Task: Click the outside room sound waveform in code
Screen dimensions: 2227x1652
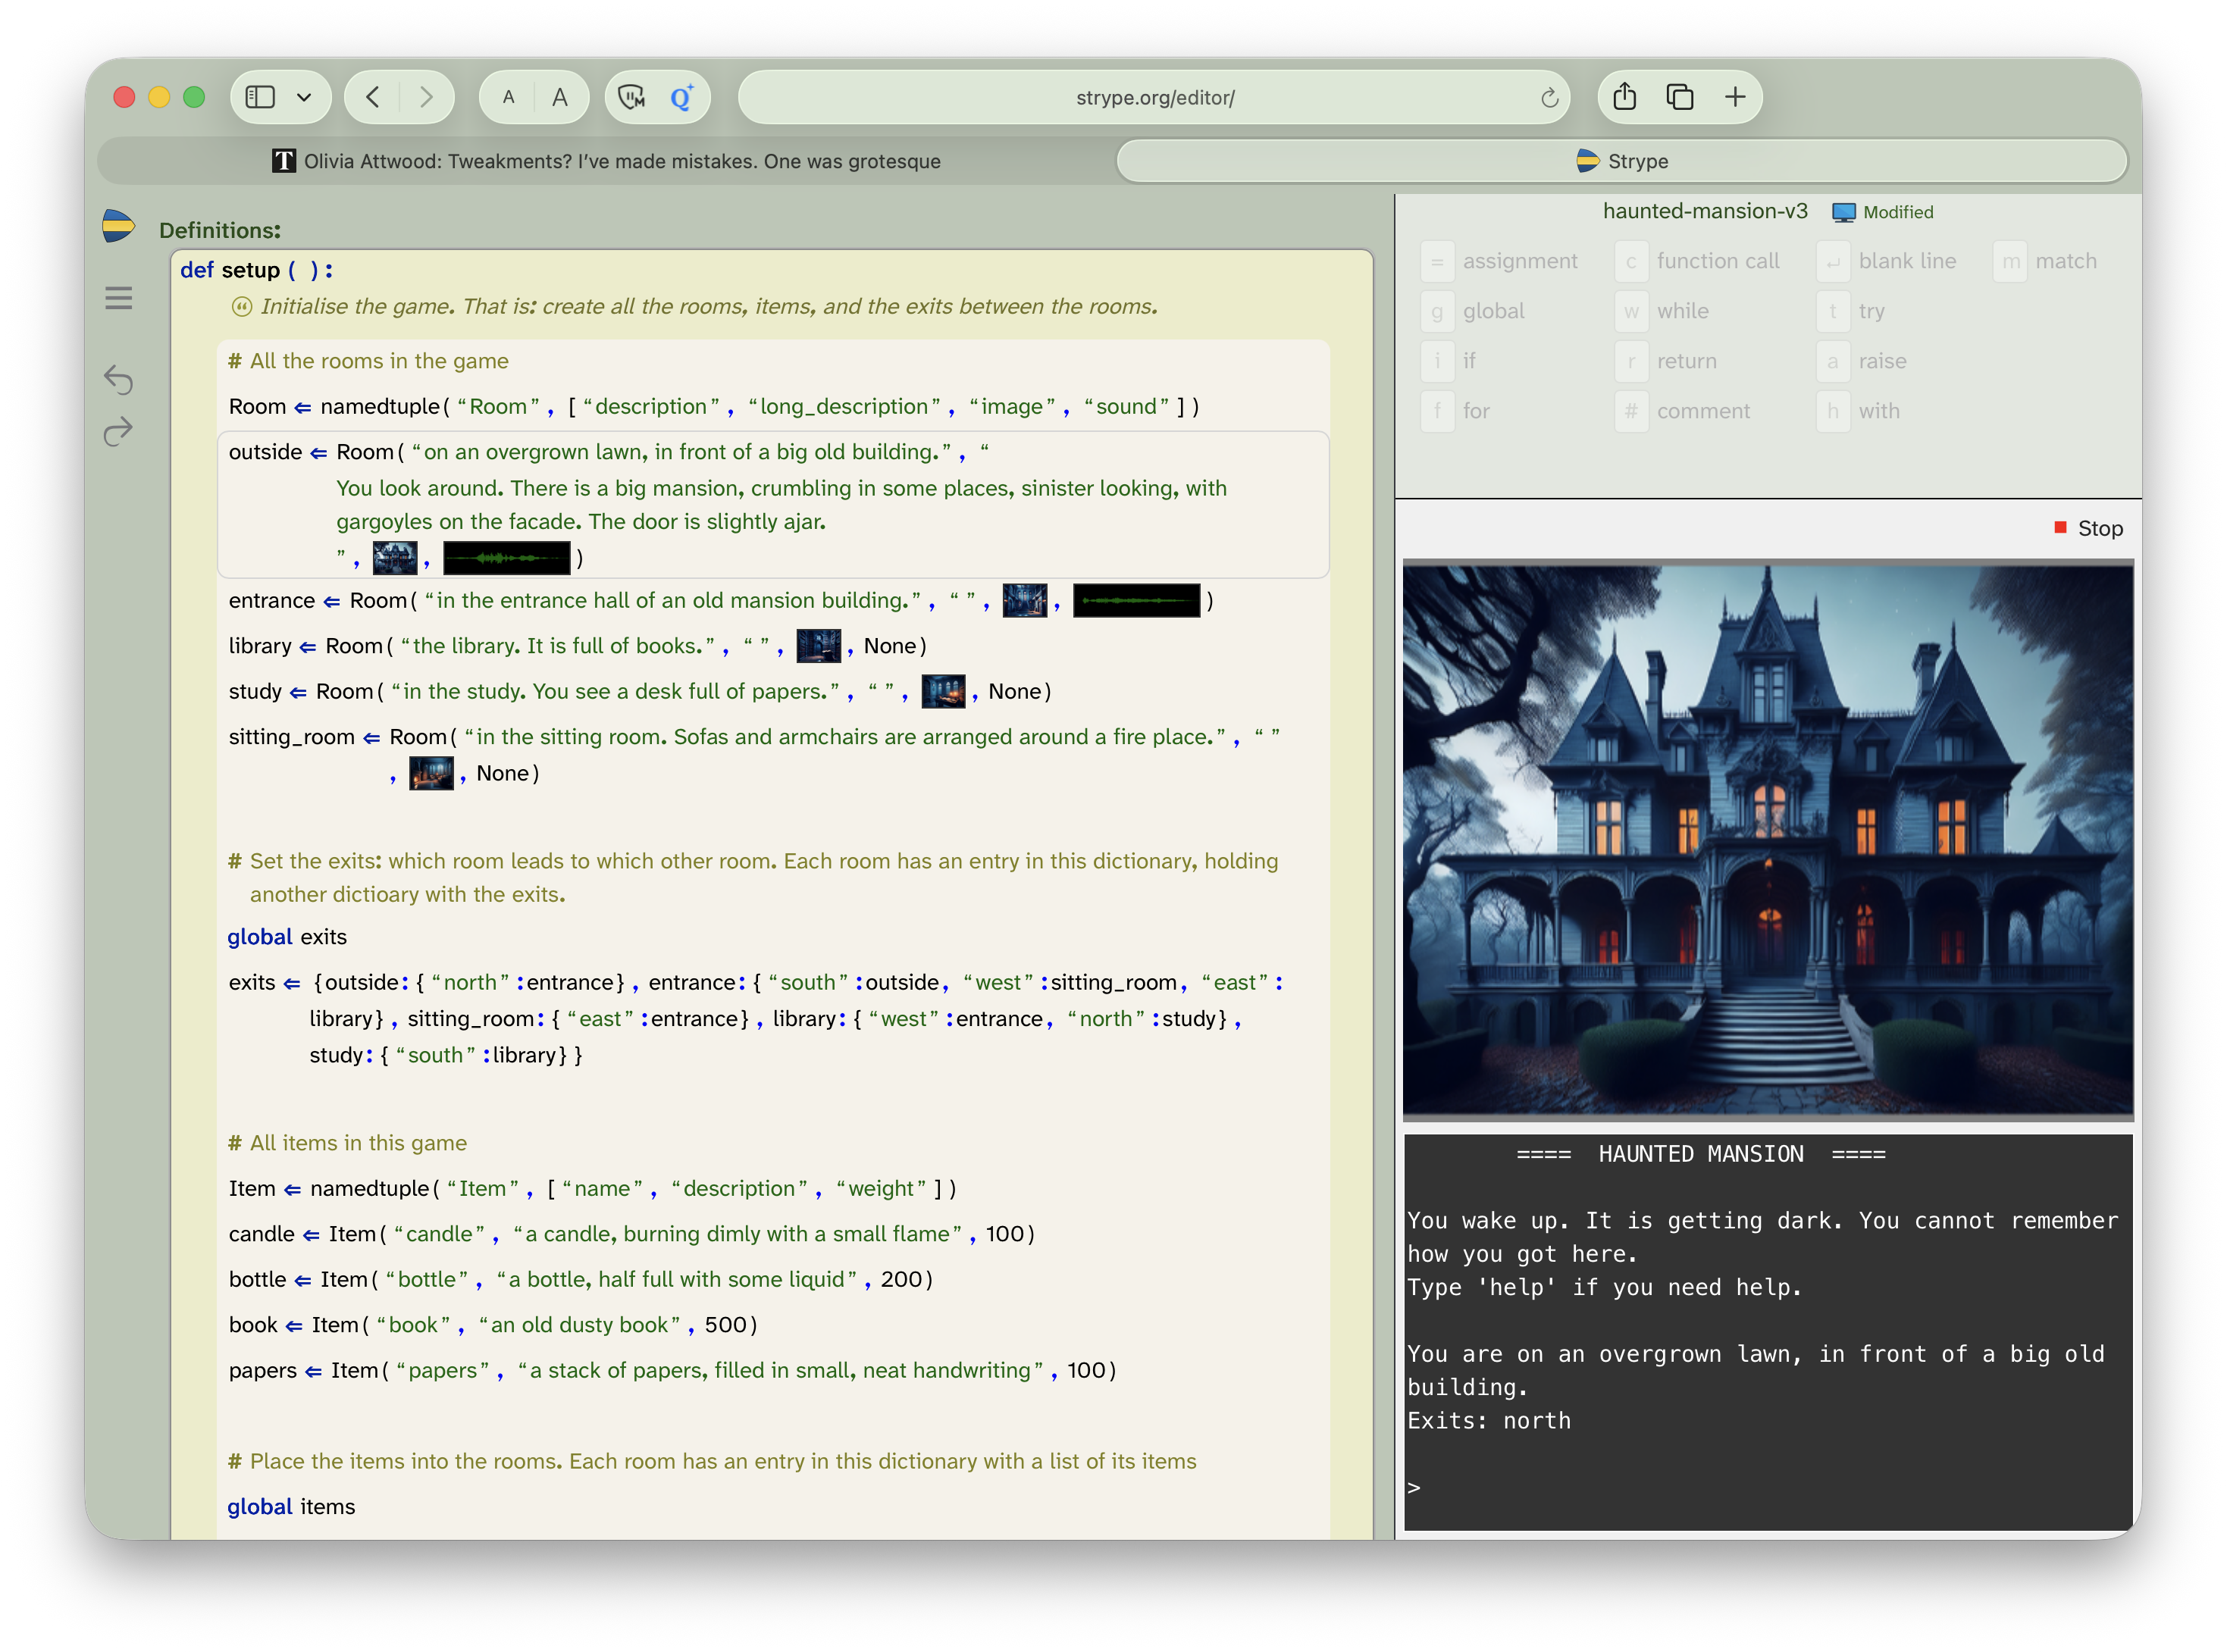Action: coord(507,558)
